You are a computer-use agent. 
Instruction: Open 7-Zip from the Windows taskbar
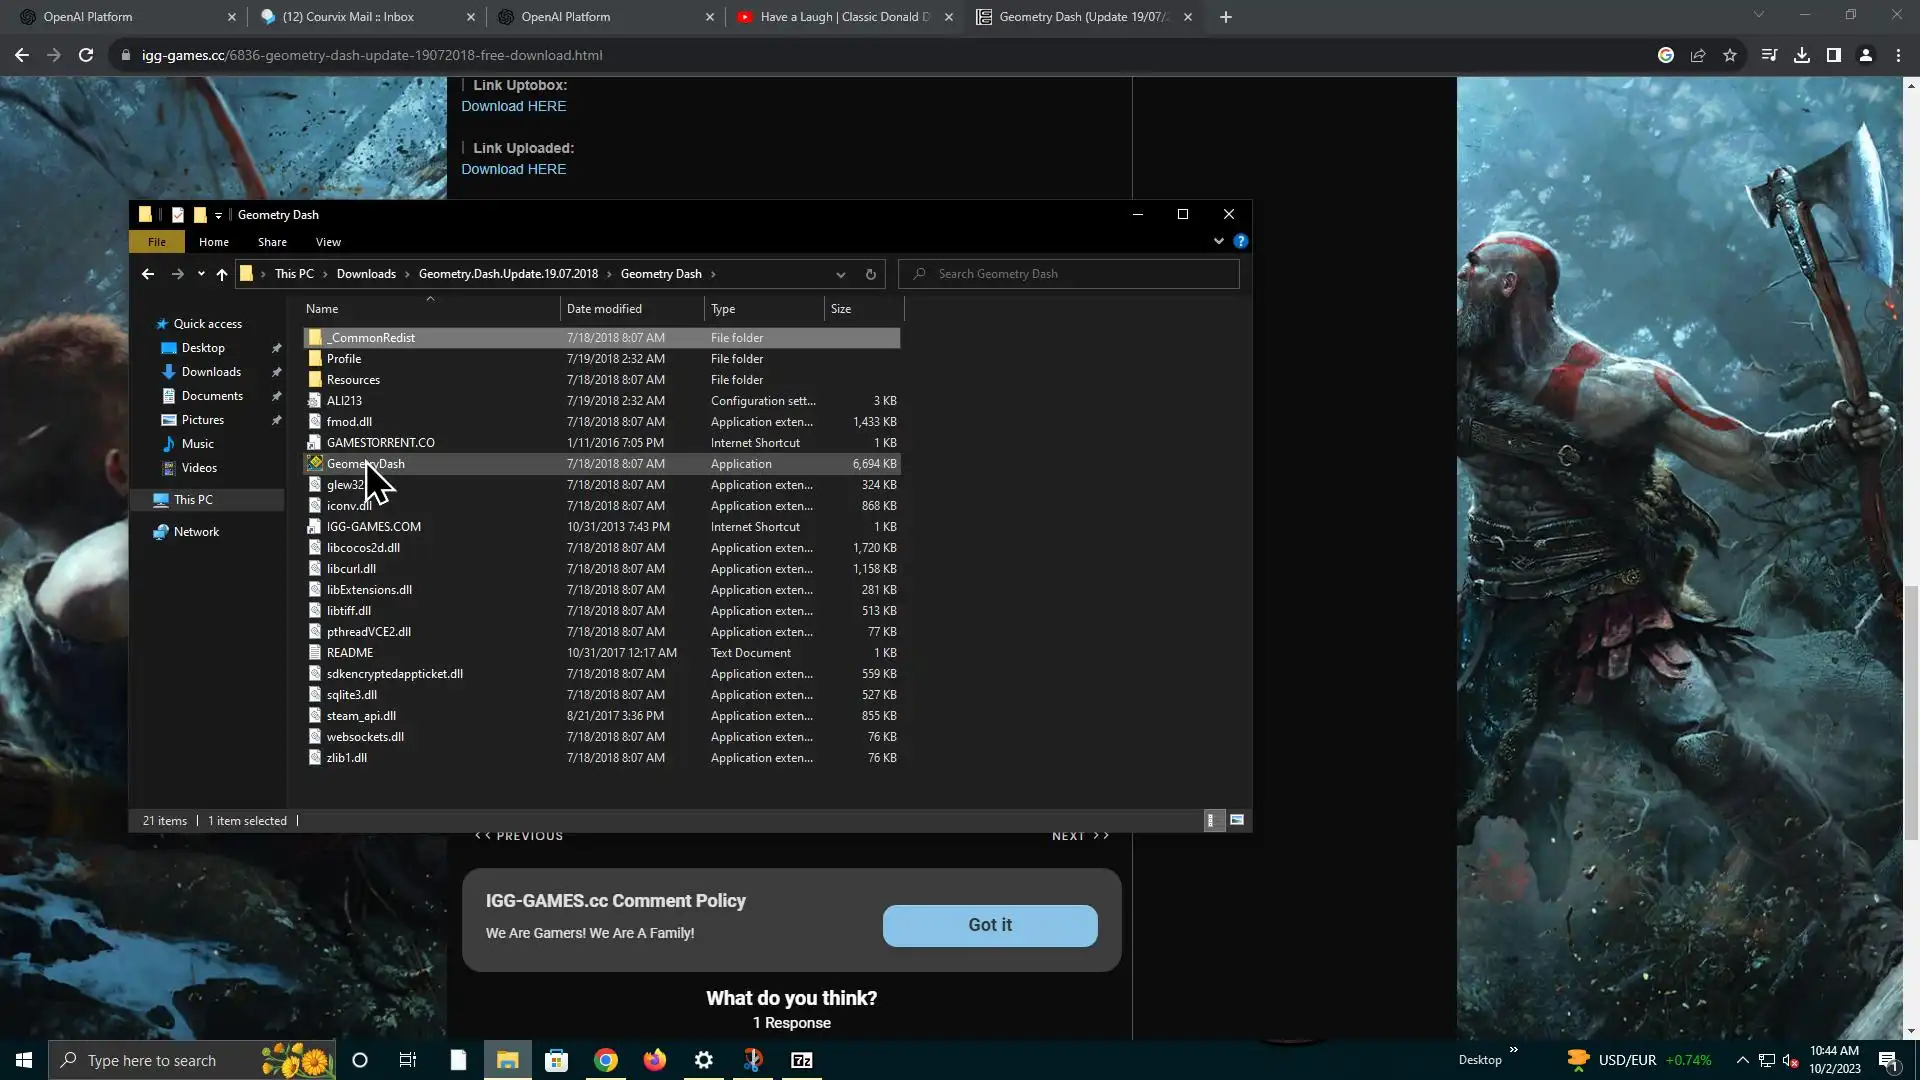coord(802,1060)
